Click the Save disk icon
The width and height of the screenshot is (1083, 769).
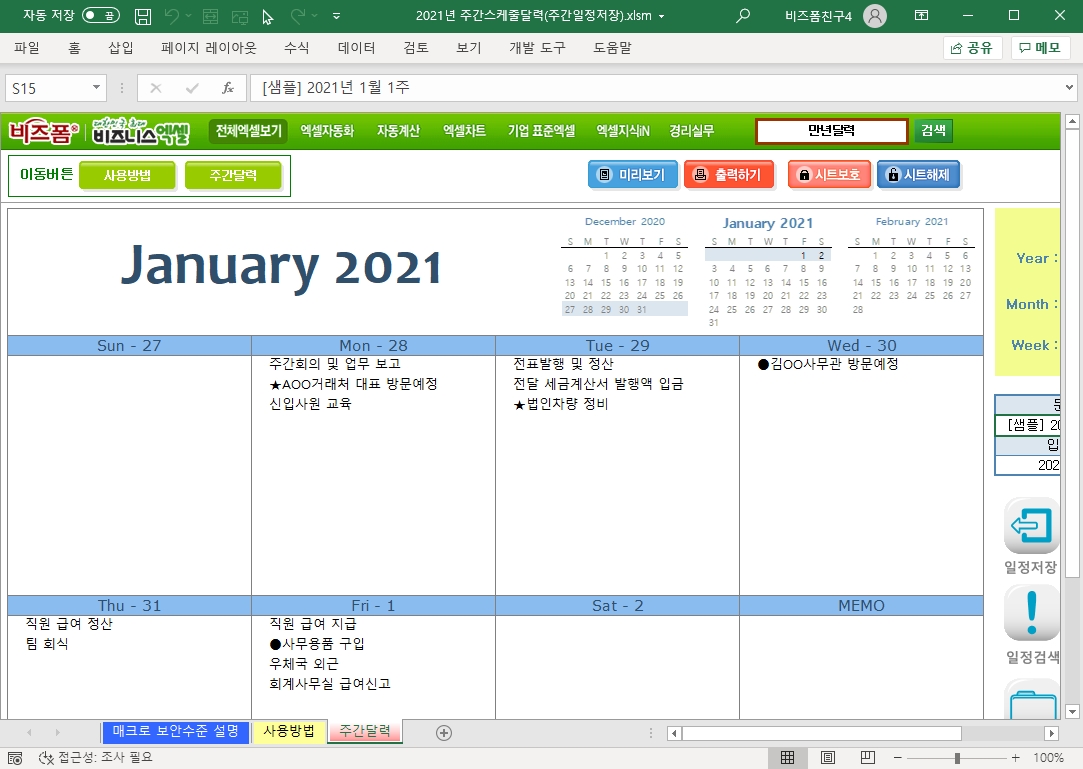coord(143,16)
